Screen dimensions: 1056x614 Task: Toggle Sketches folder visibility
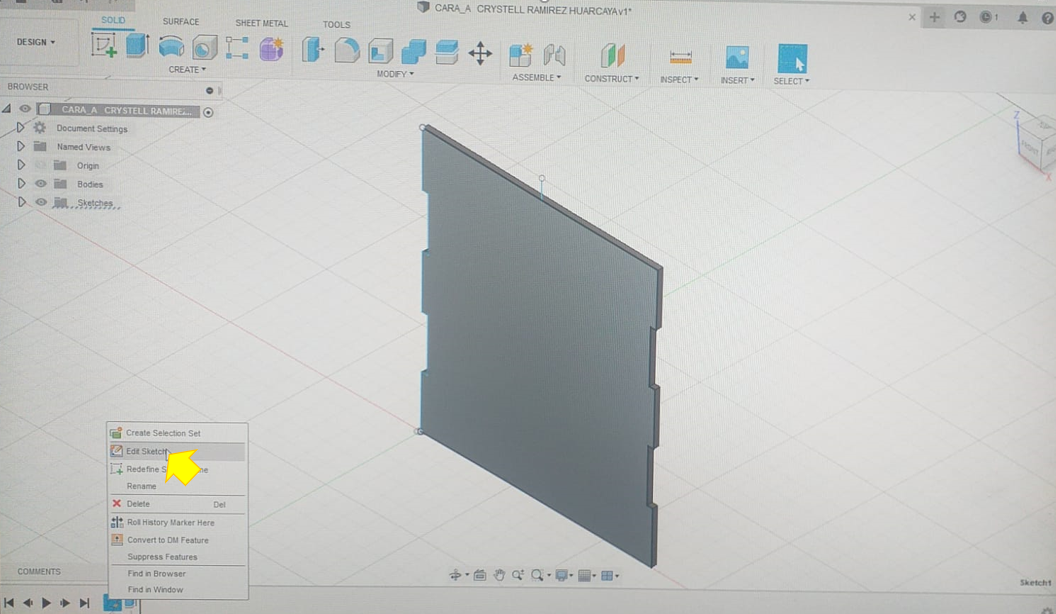(x=41, y=202)
